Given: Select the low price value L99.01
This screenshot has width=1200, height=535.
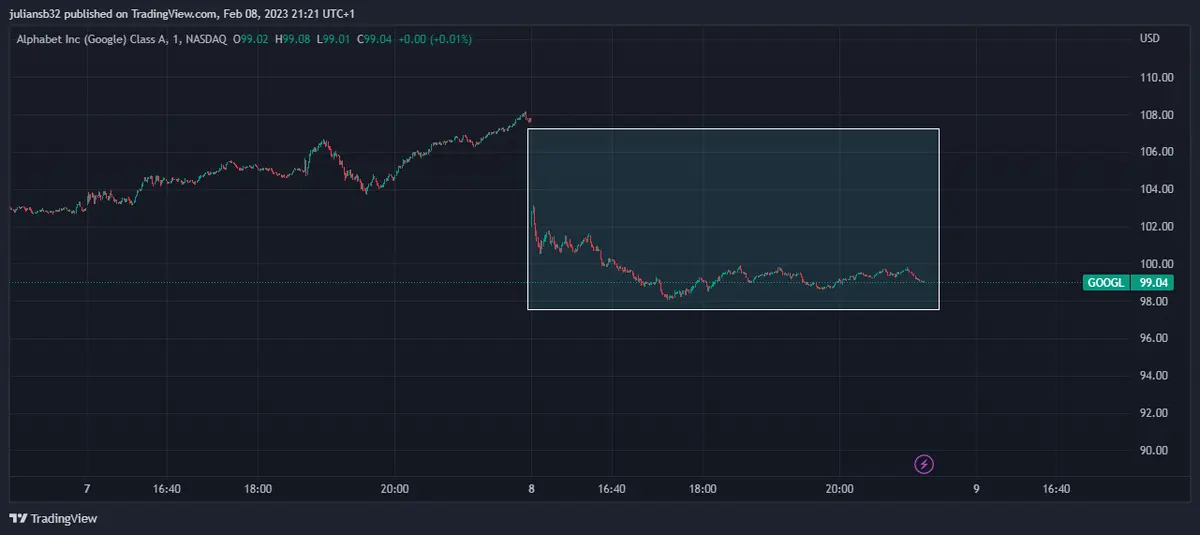Looking at the screenshot, I should (337, 39).
